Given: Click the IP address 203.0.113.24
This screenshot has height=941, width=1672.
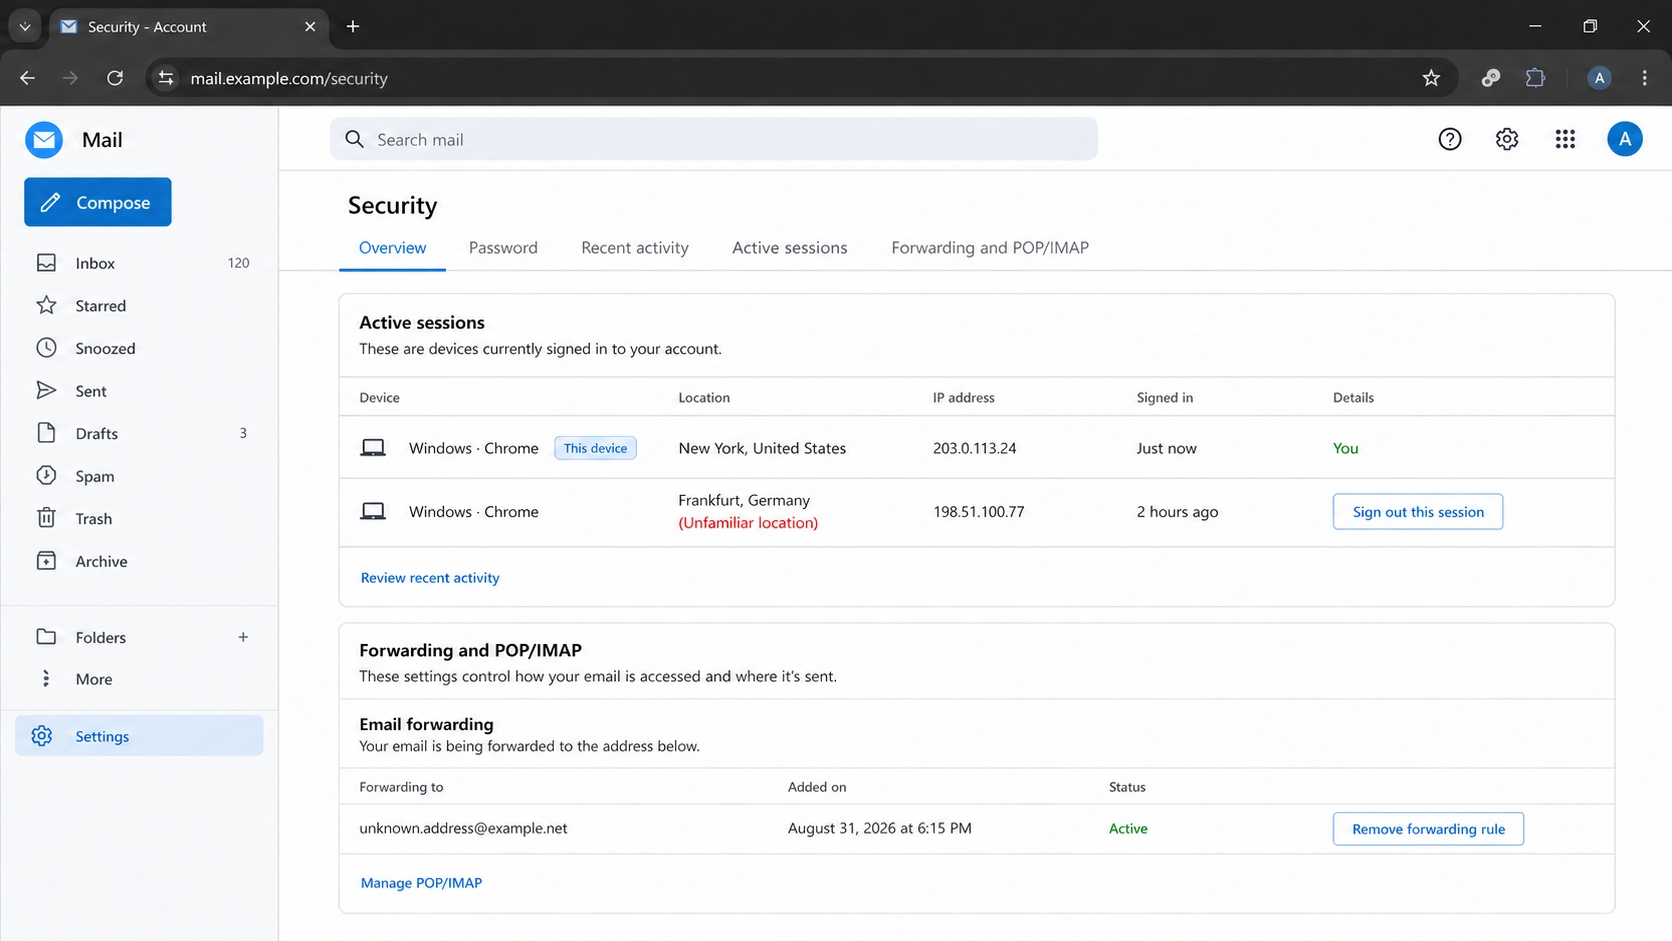Looking at the screenshot, I should click(975, 448).
